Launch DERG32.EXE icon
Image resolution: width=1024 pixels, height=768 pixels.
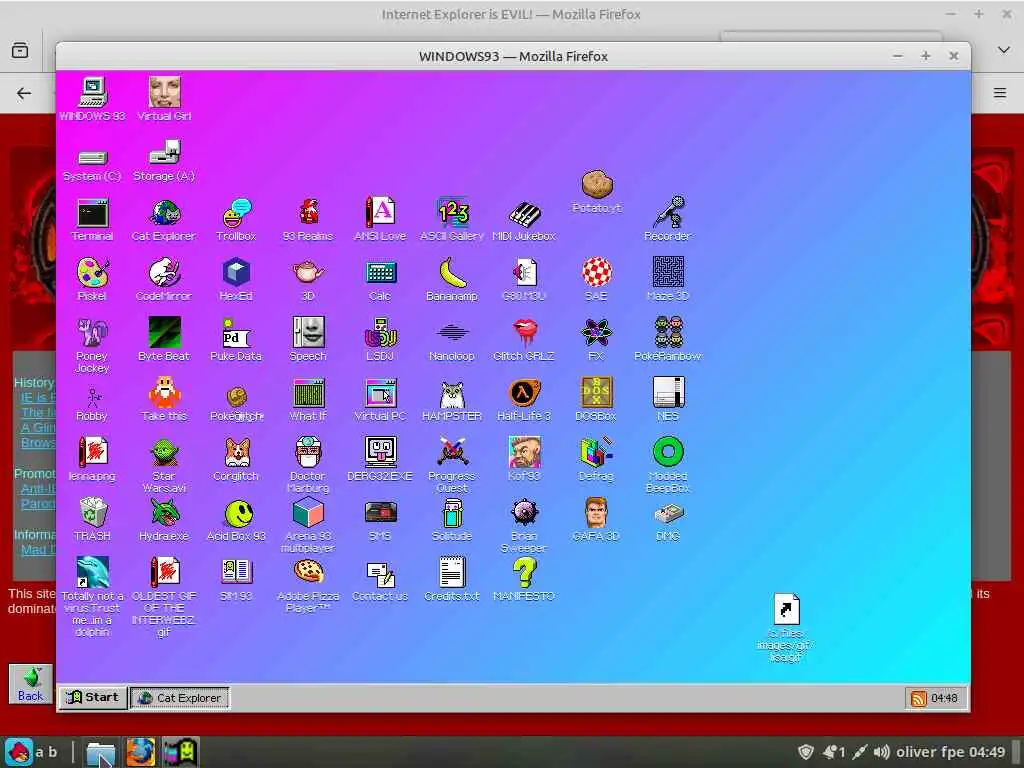[380, 452]
